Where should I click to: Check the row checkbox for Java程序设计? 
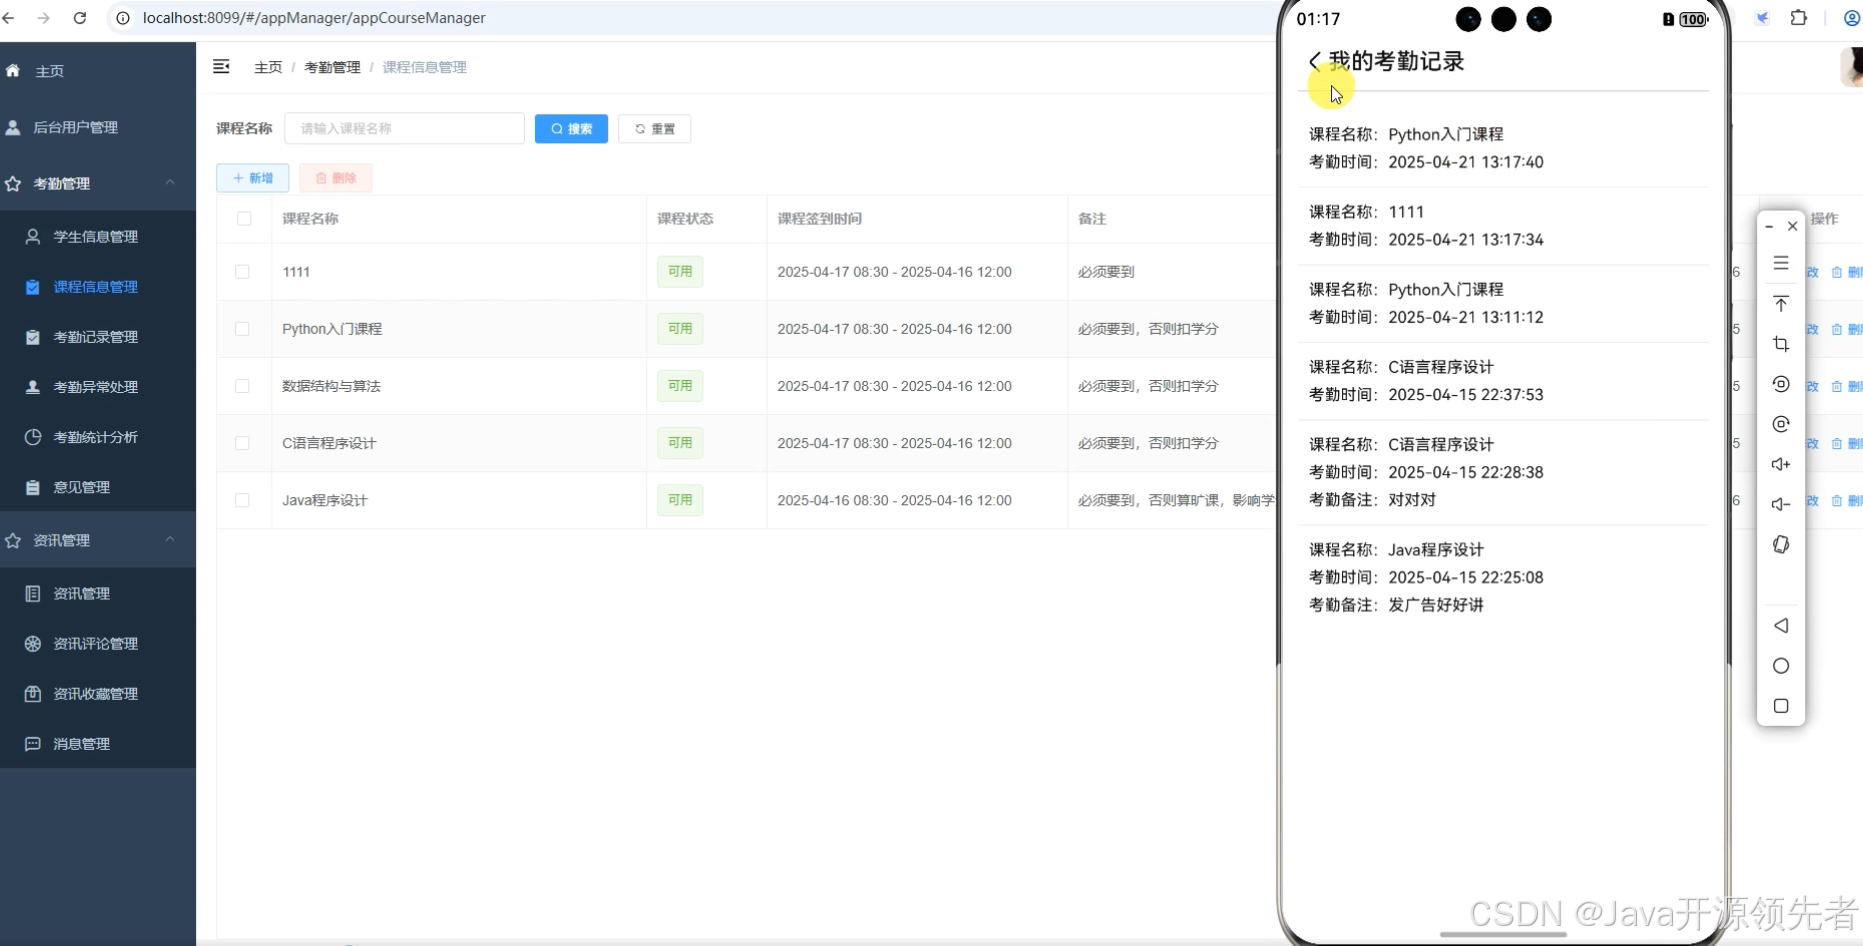click(x=242, y=500)
